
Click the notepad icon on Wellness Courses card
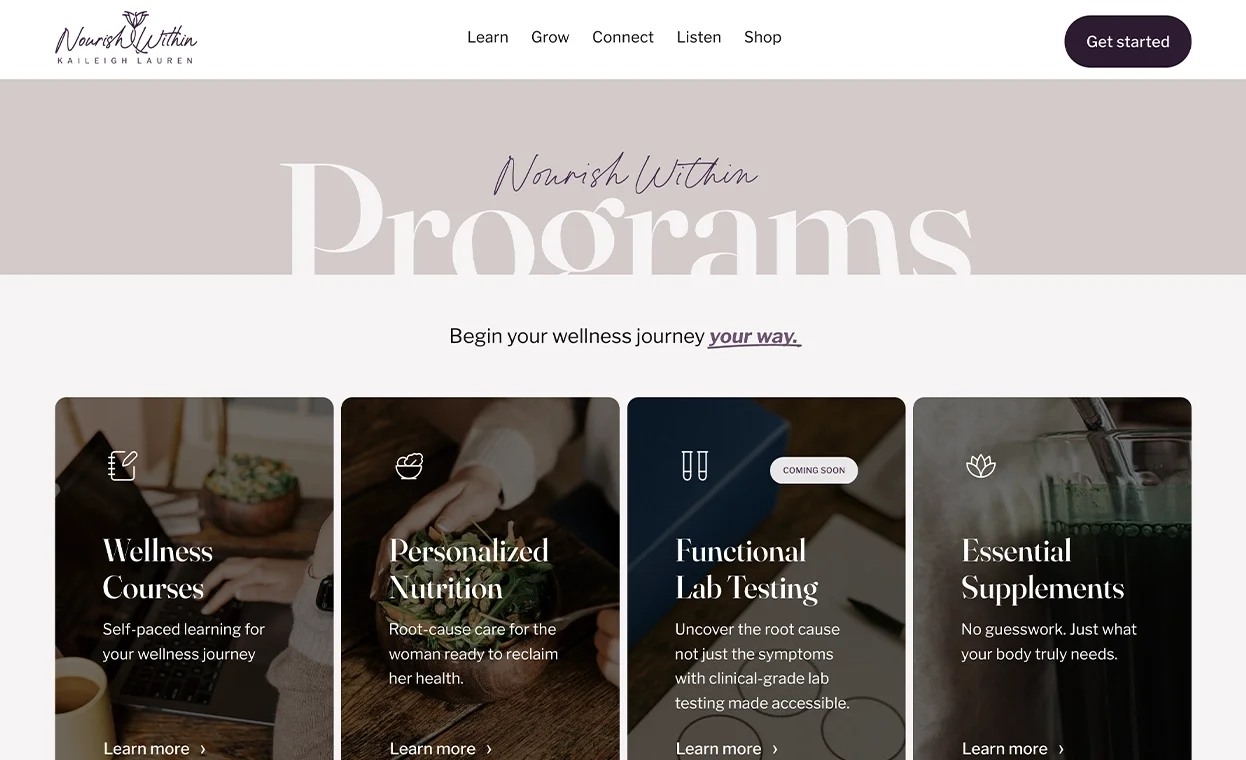click(x=122, y=465)
